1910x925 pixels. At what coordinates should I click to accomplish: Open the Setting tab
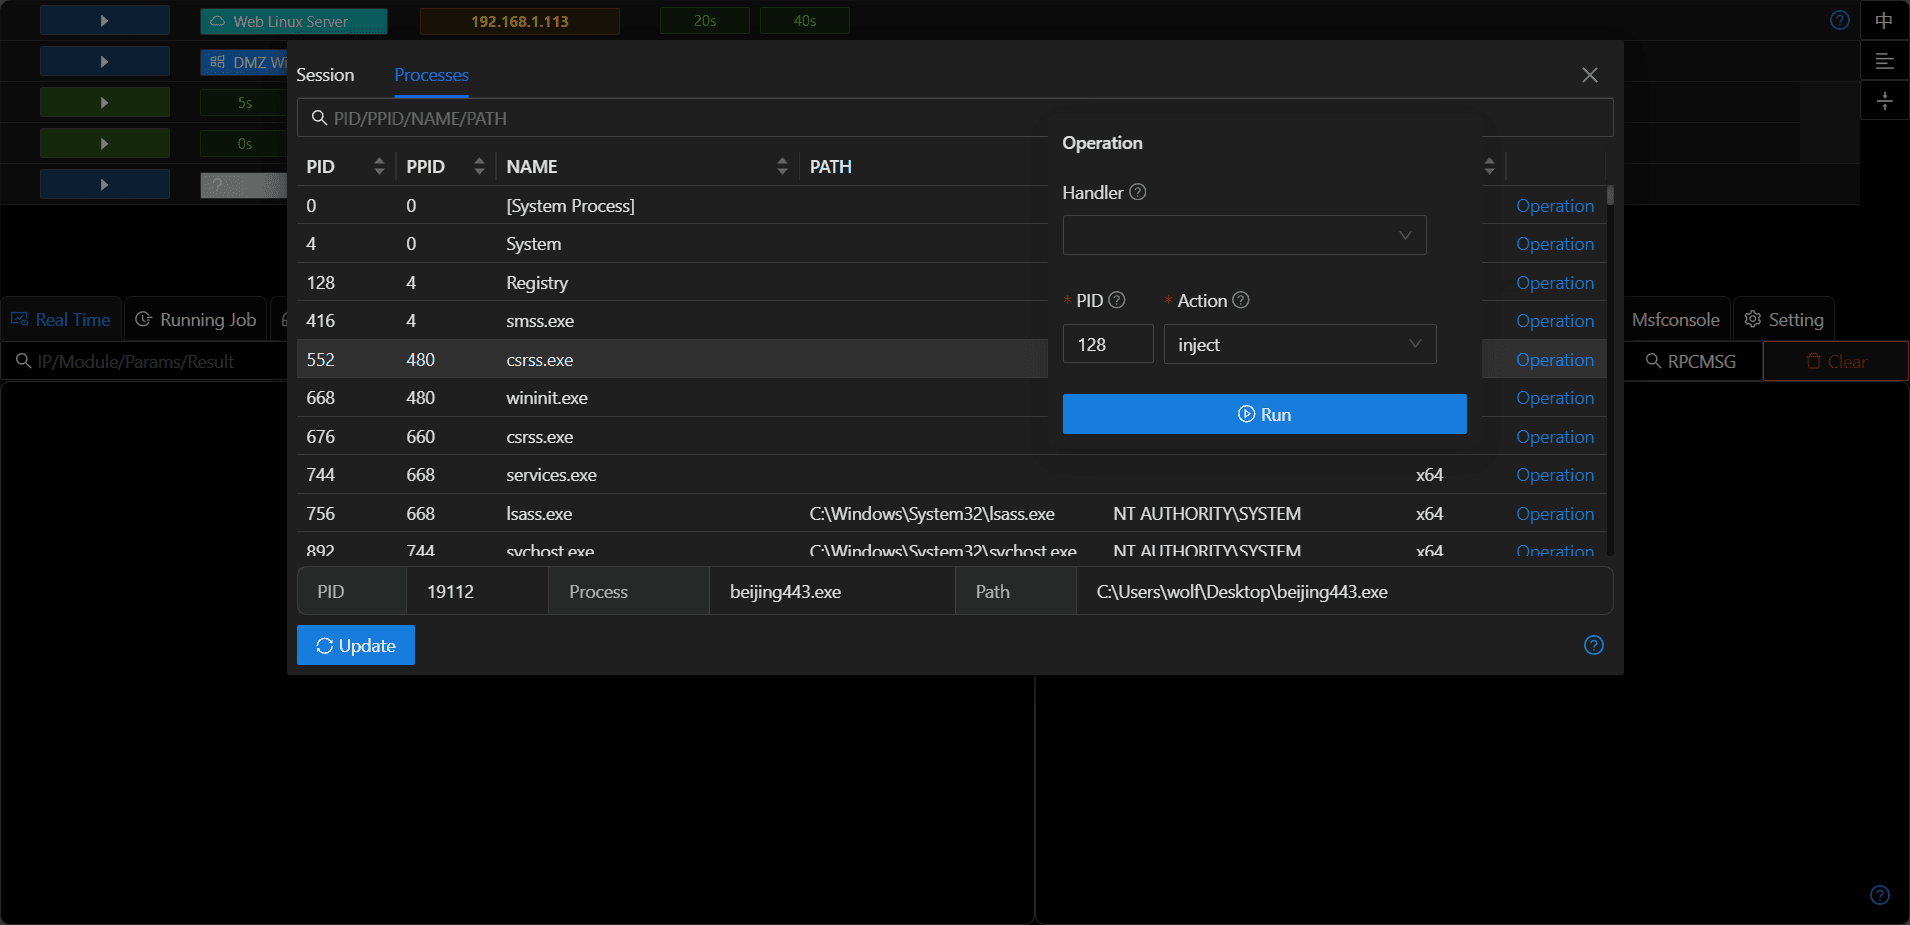(x=1784, y=319)
